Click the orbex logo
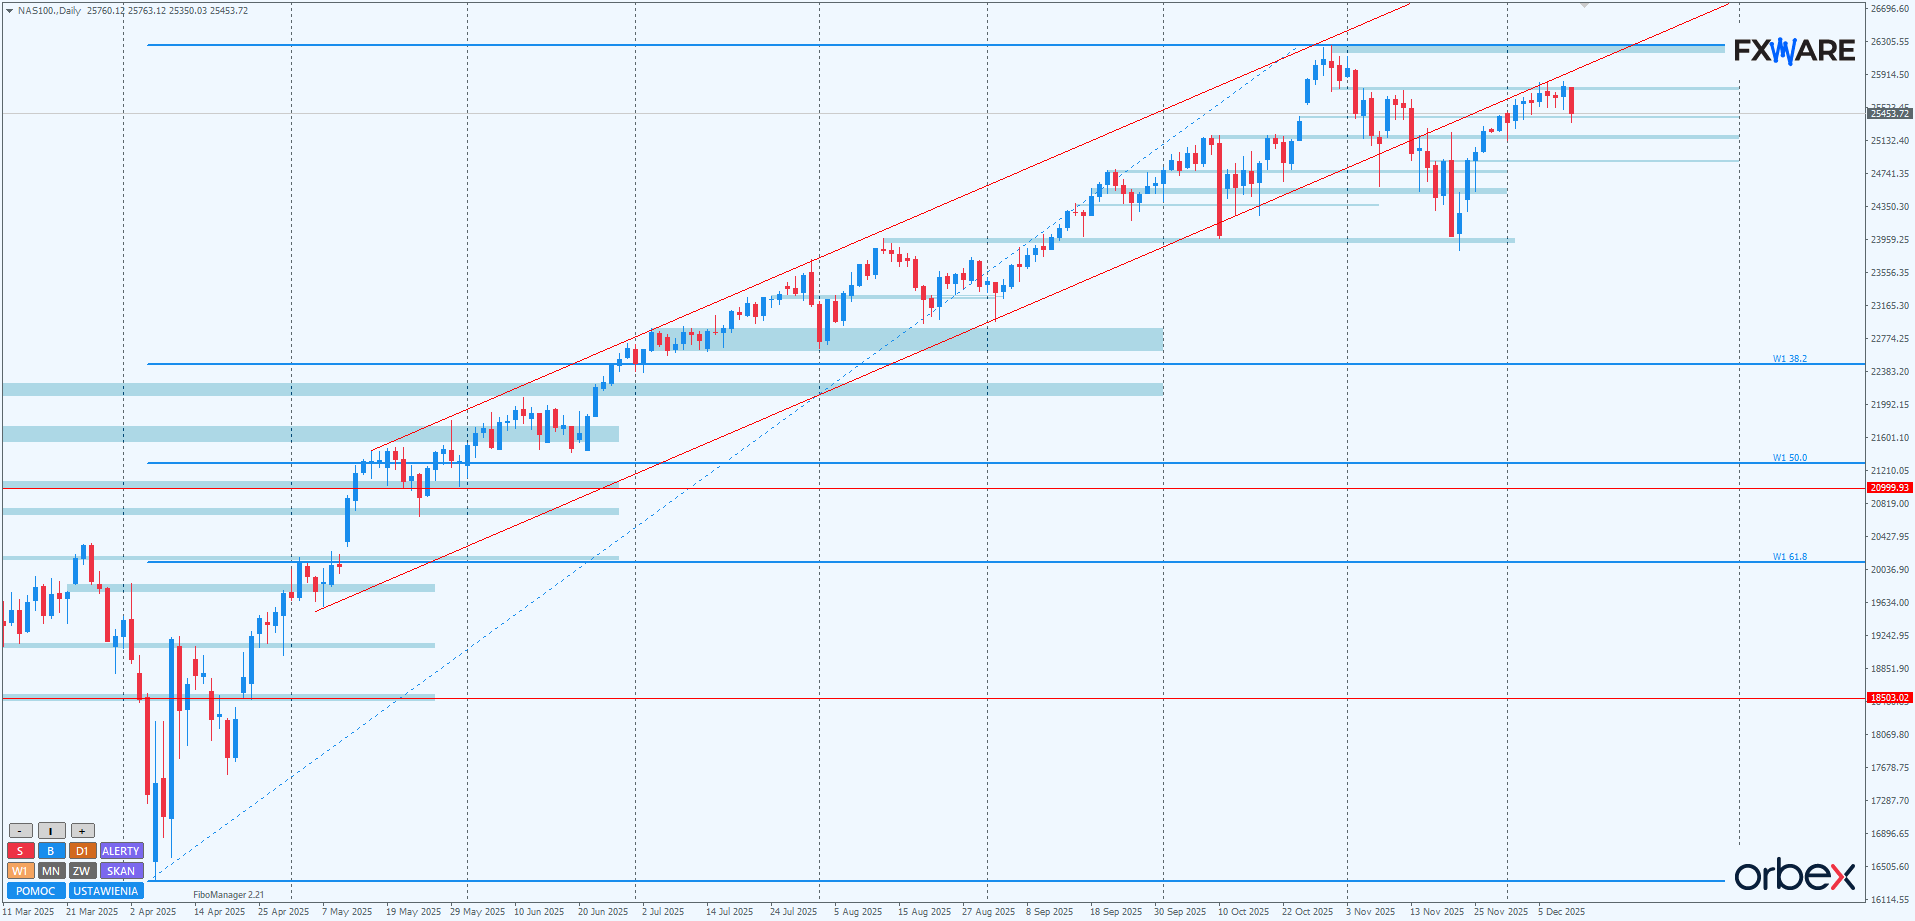1915x921 pixels. [x=1794, y=875]
